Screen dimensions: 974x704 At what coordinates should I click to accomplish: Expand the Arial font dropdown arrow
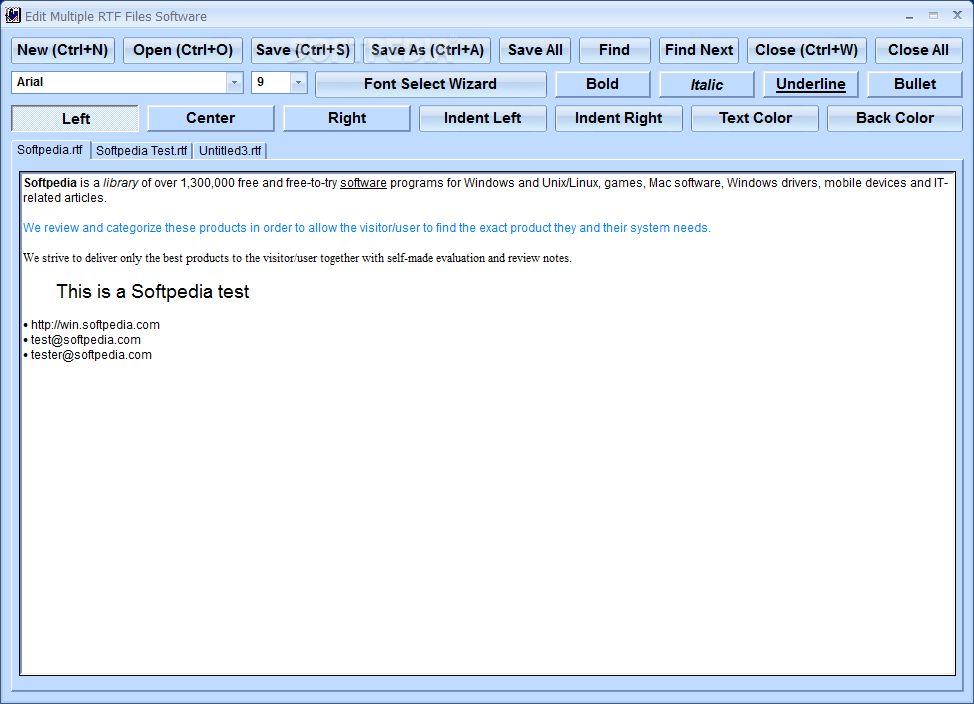(x=234, y=82)
